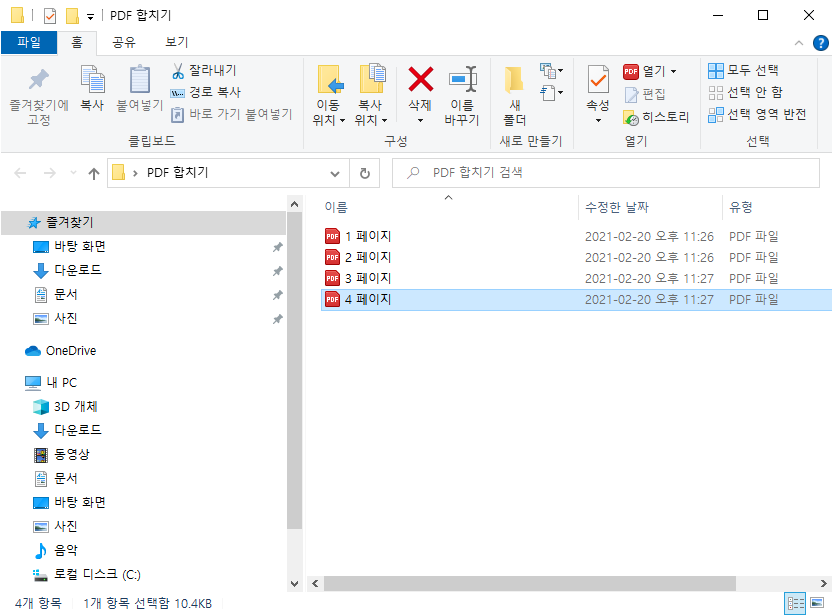Sort by 유형 column header
Image resolution: width=833 pixels, height=616 pixels.
pyautogui.click(x=740, y=207)
